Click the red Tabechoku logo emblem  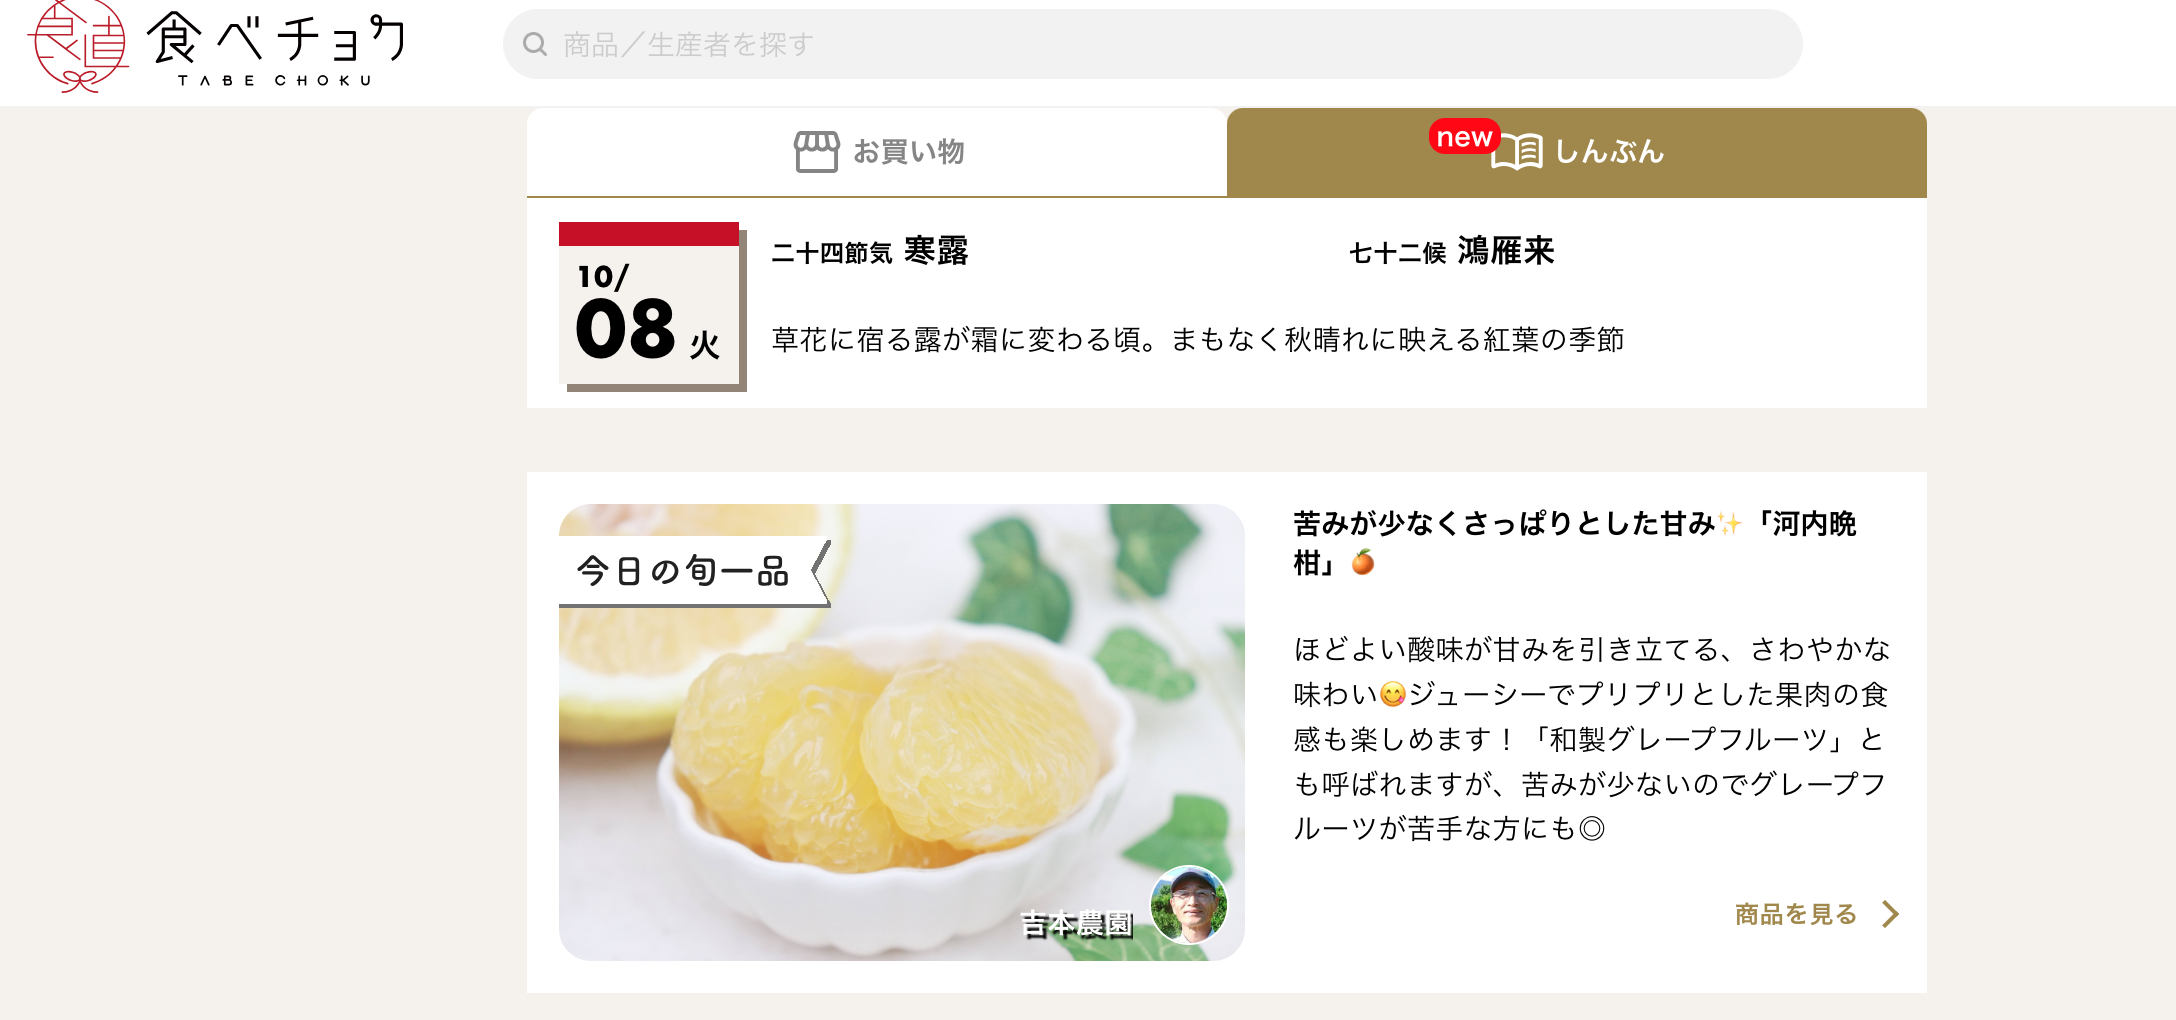[78, 46]
